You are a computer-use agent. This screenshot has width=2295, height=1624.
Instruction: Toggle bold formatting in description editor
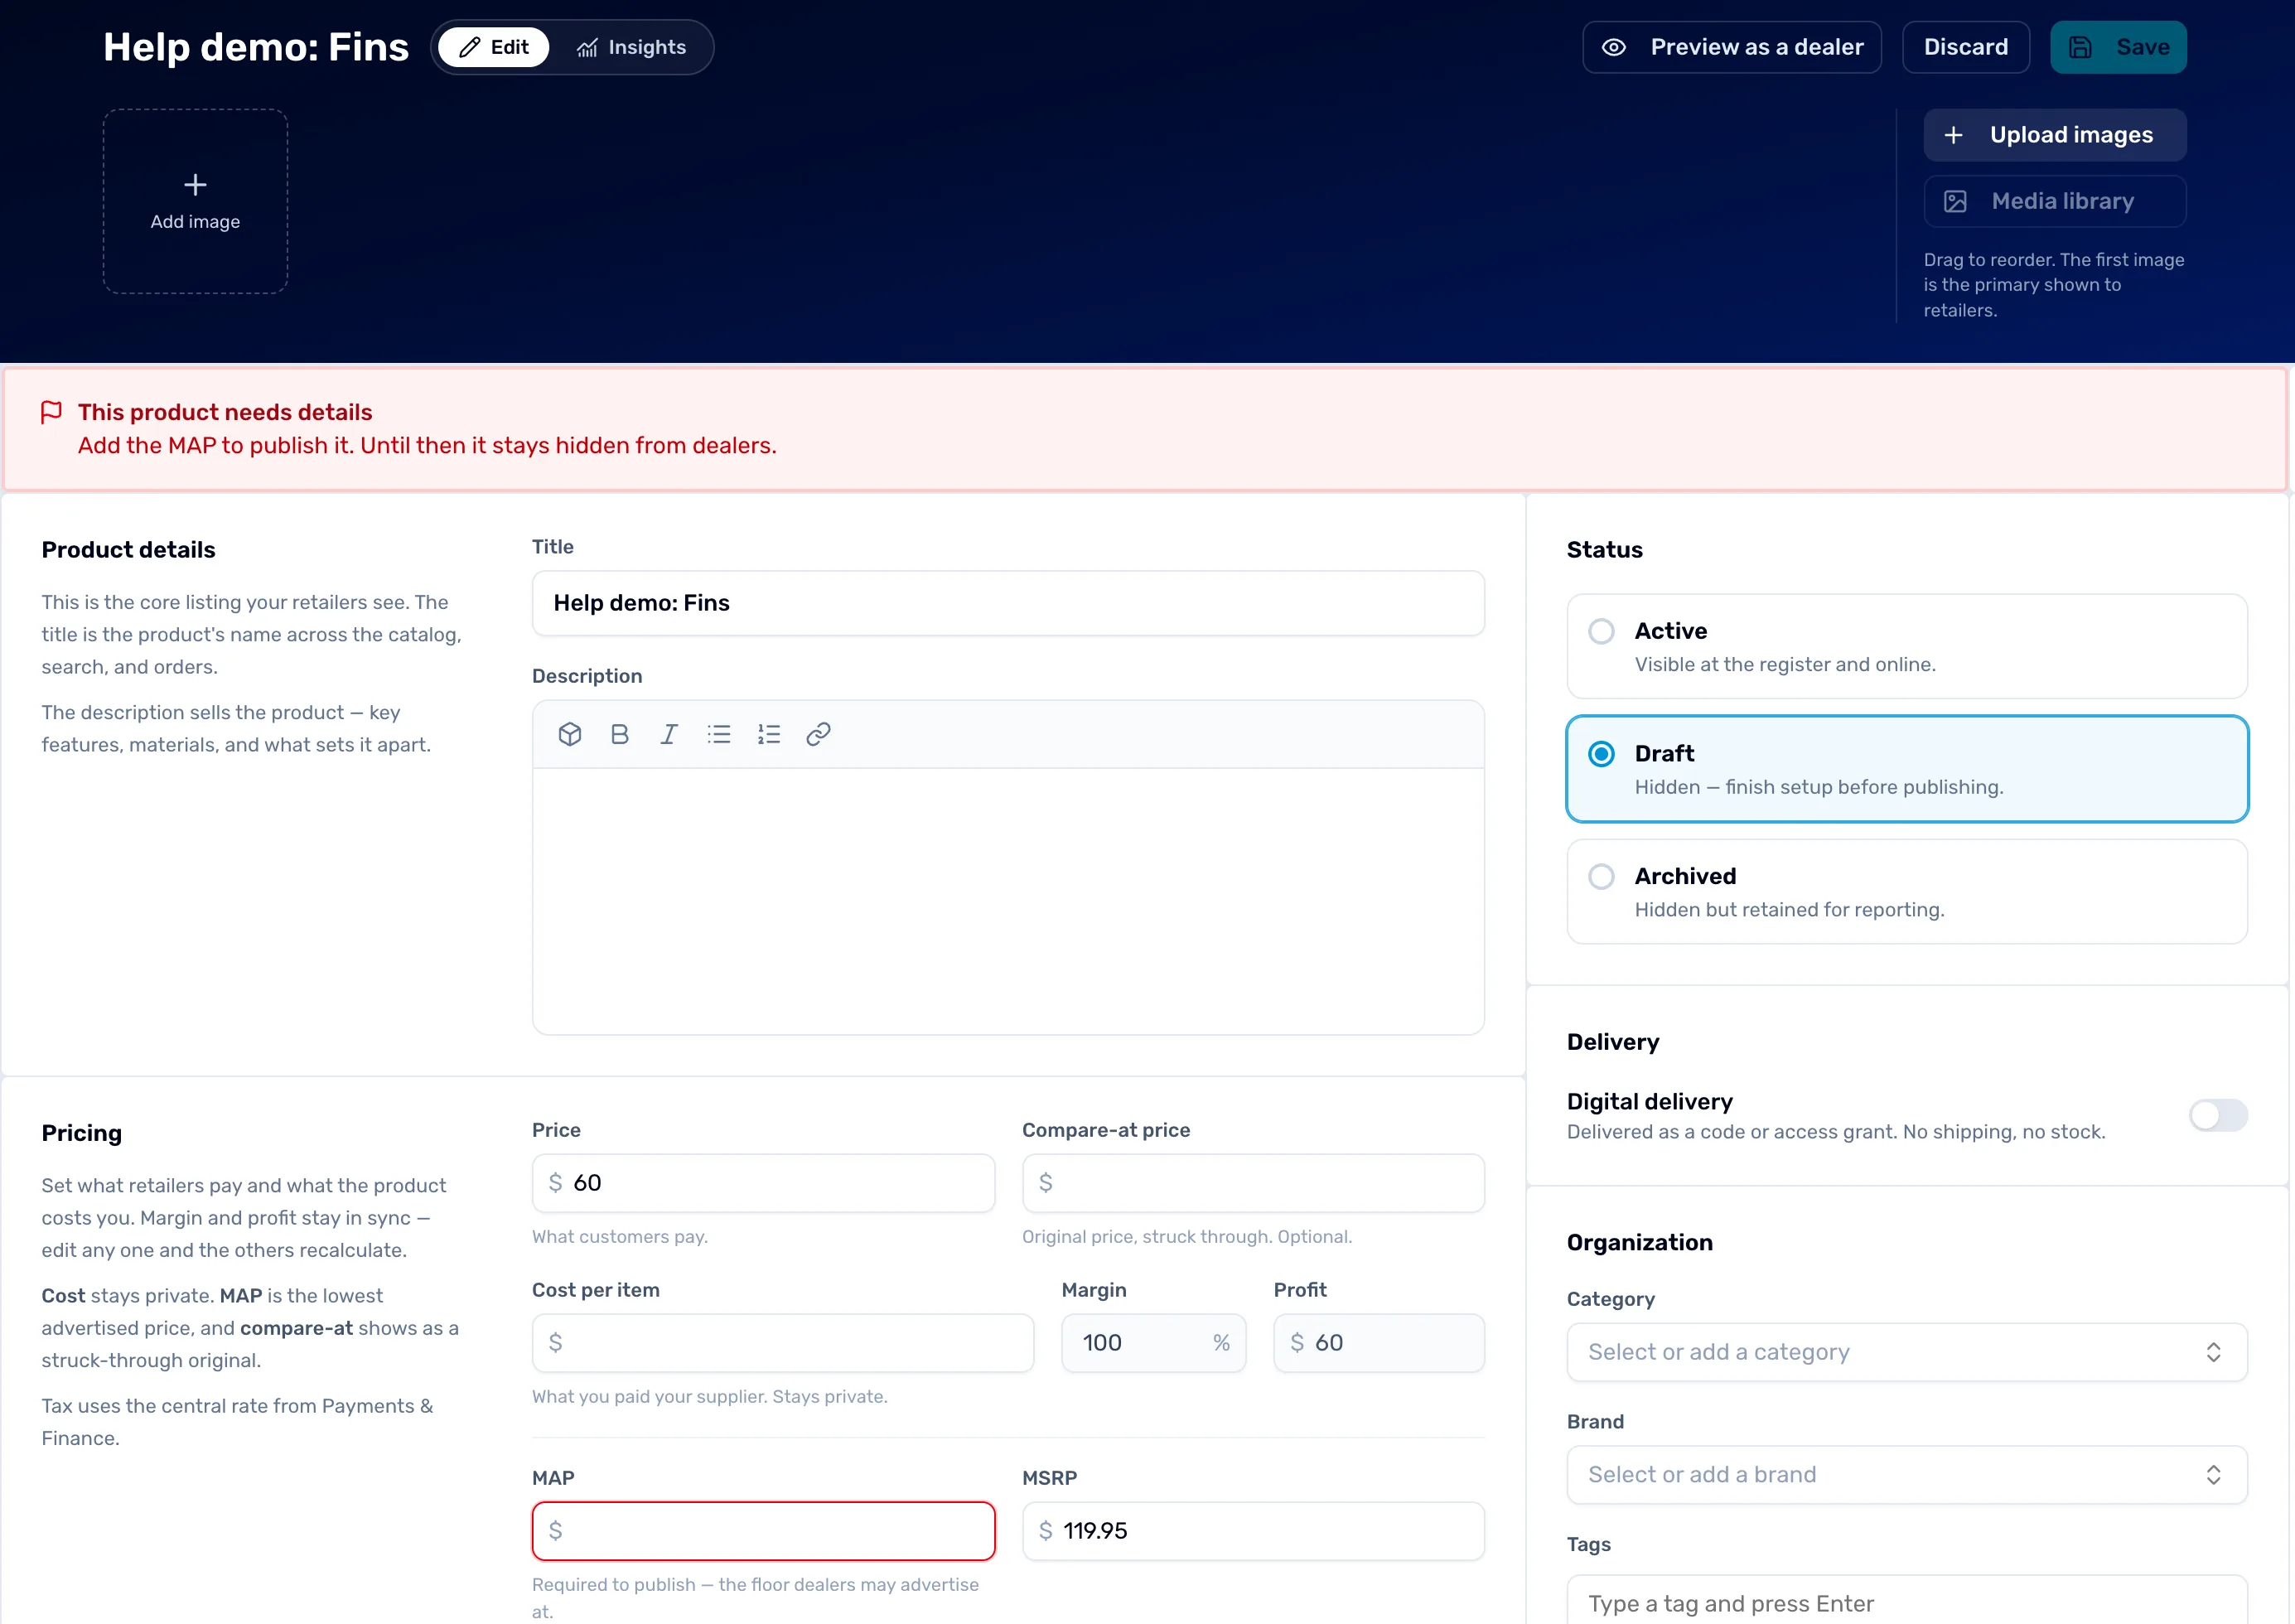coord(619,734)
